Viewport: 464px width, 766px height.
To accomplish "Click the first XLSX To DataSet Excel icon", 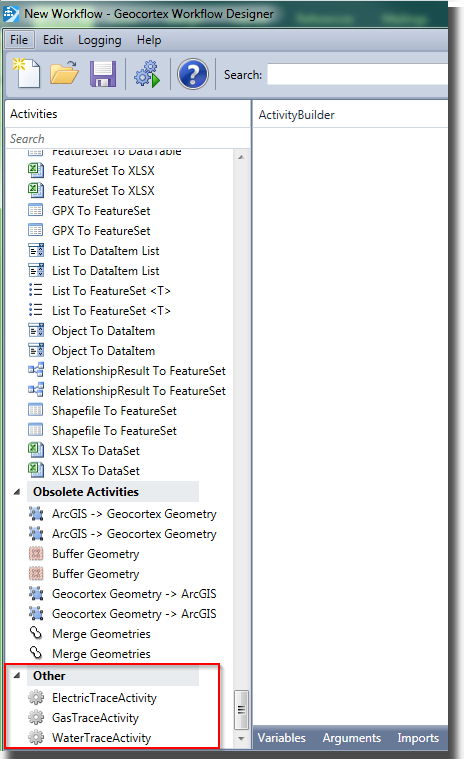I will point(36,450).
